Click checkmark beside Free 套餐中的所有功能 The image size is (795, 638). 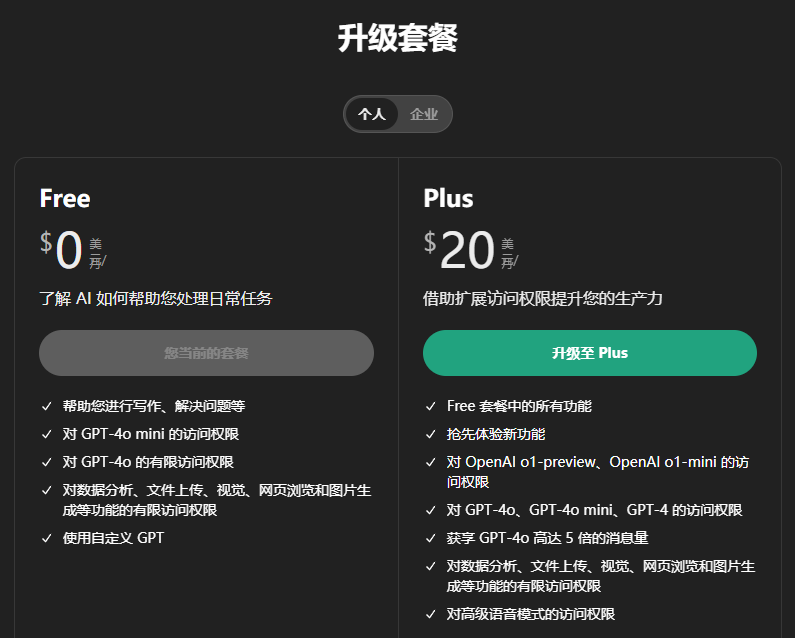(430, 406)
